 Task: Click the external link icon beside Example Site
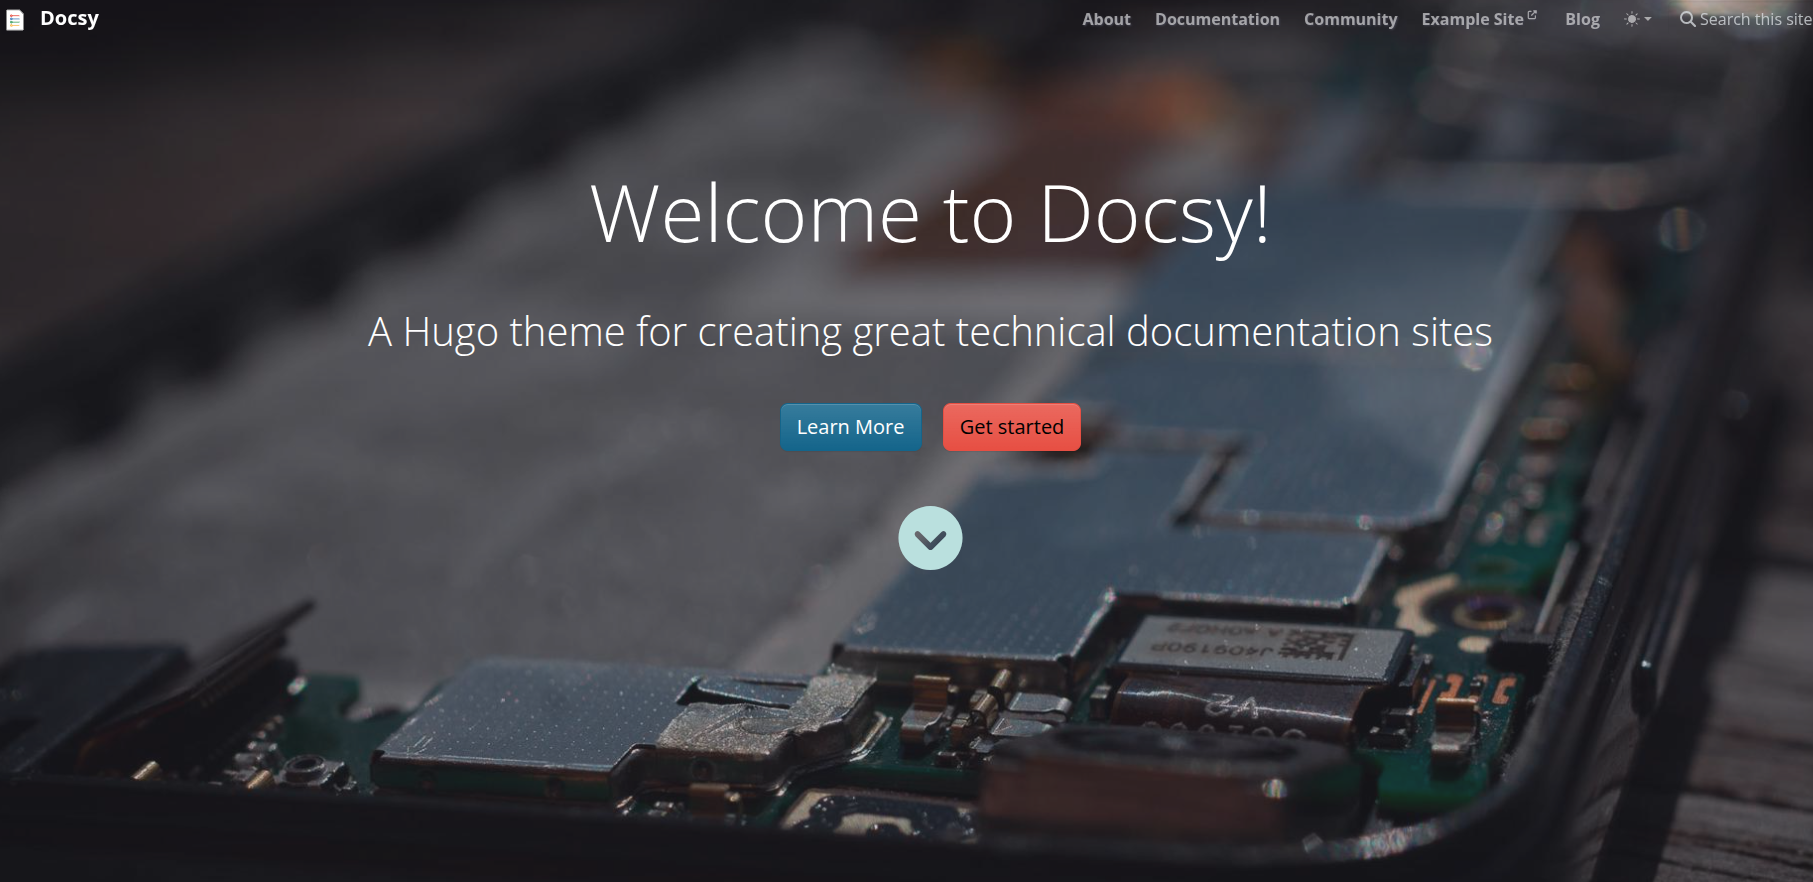tap(1532, 15)
